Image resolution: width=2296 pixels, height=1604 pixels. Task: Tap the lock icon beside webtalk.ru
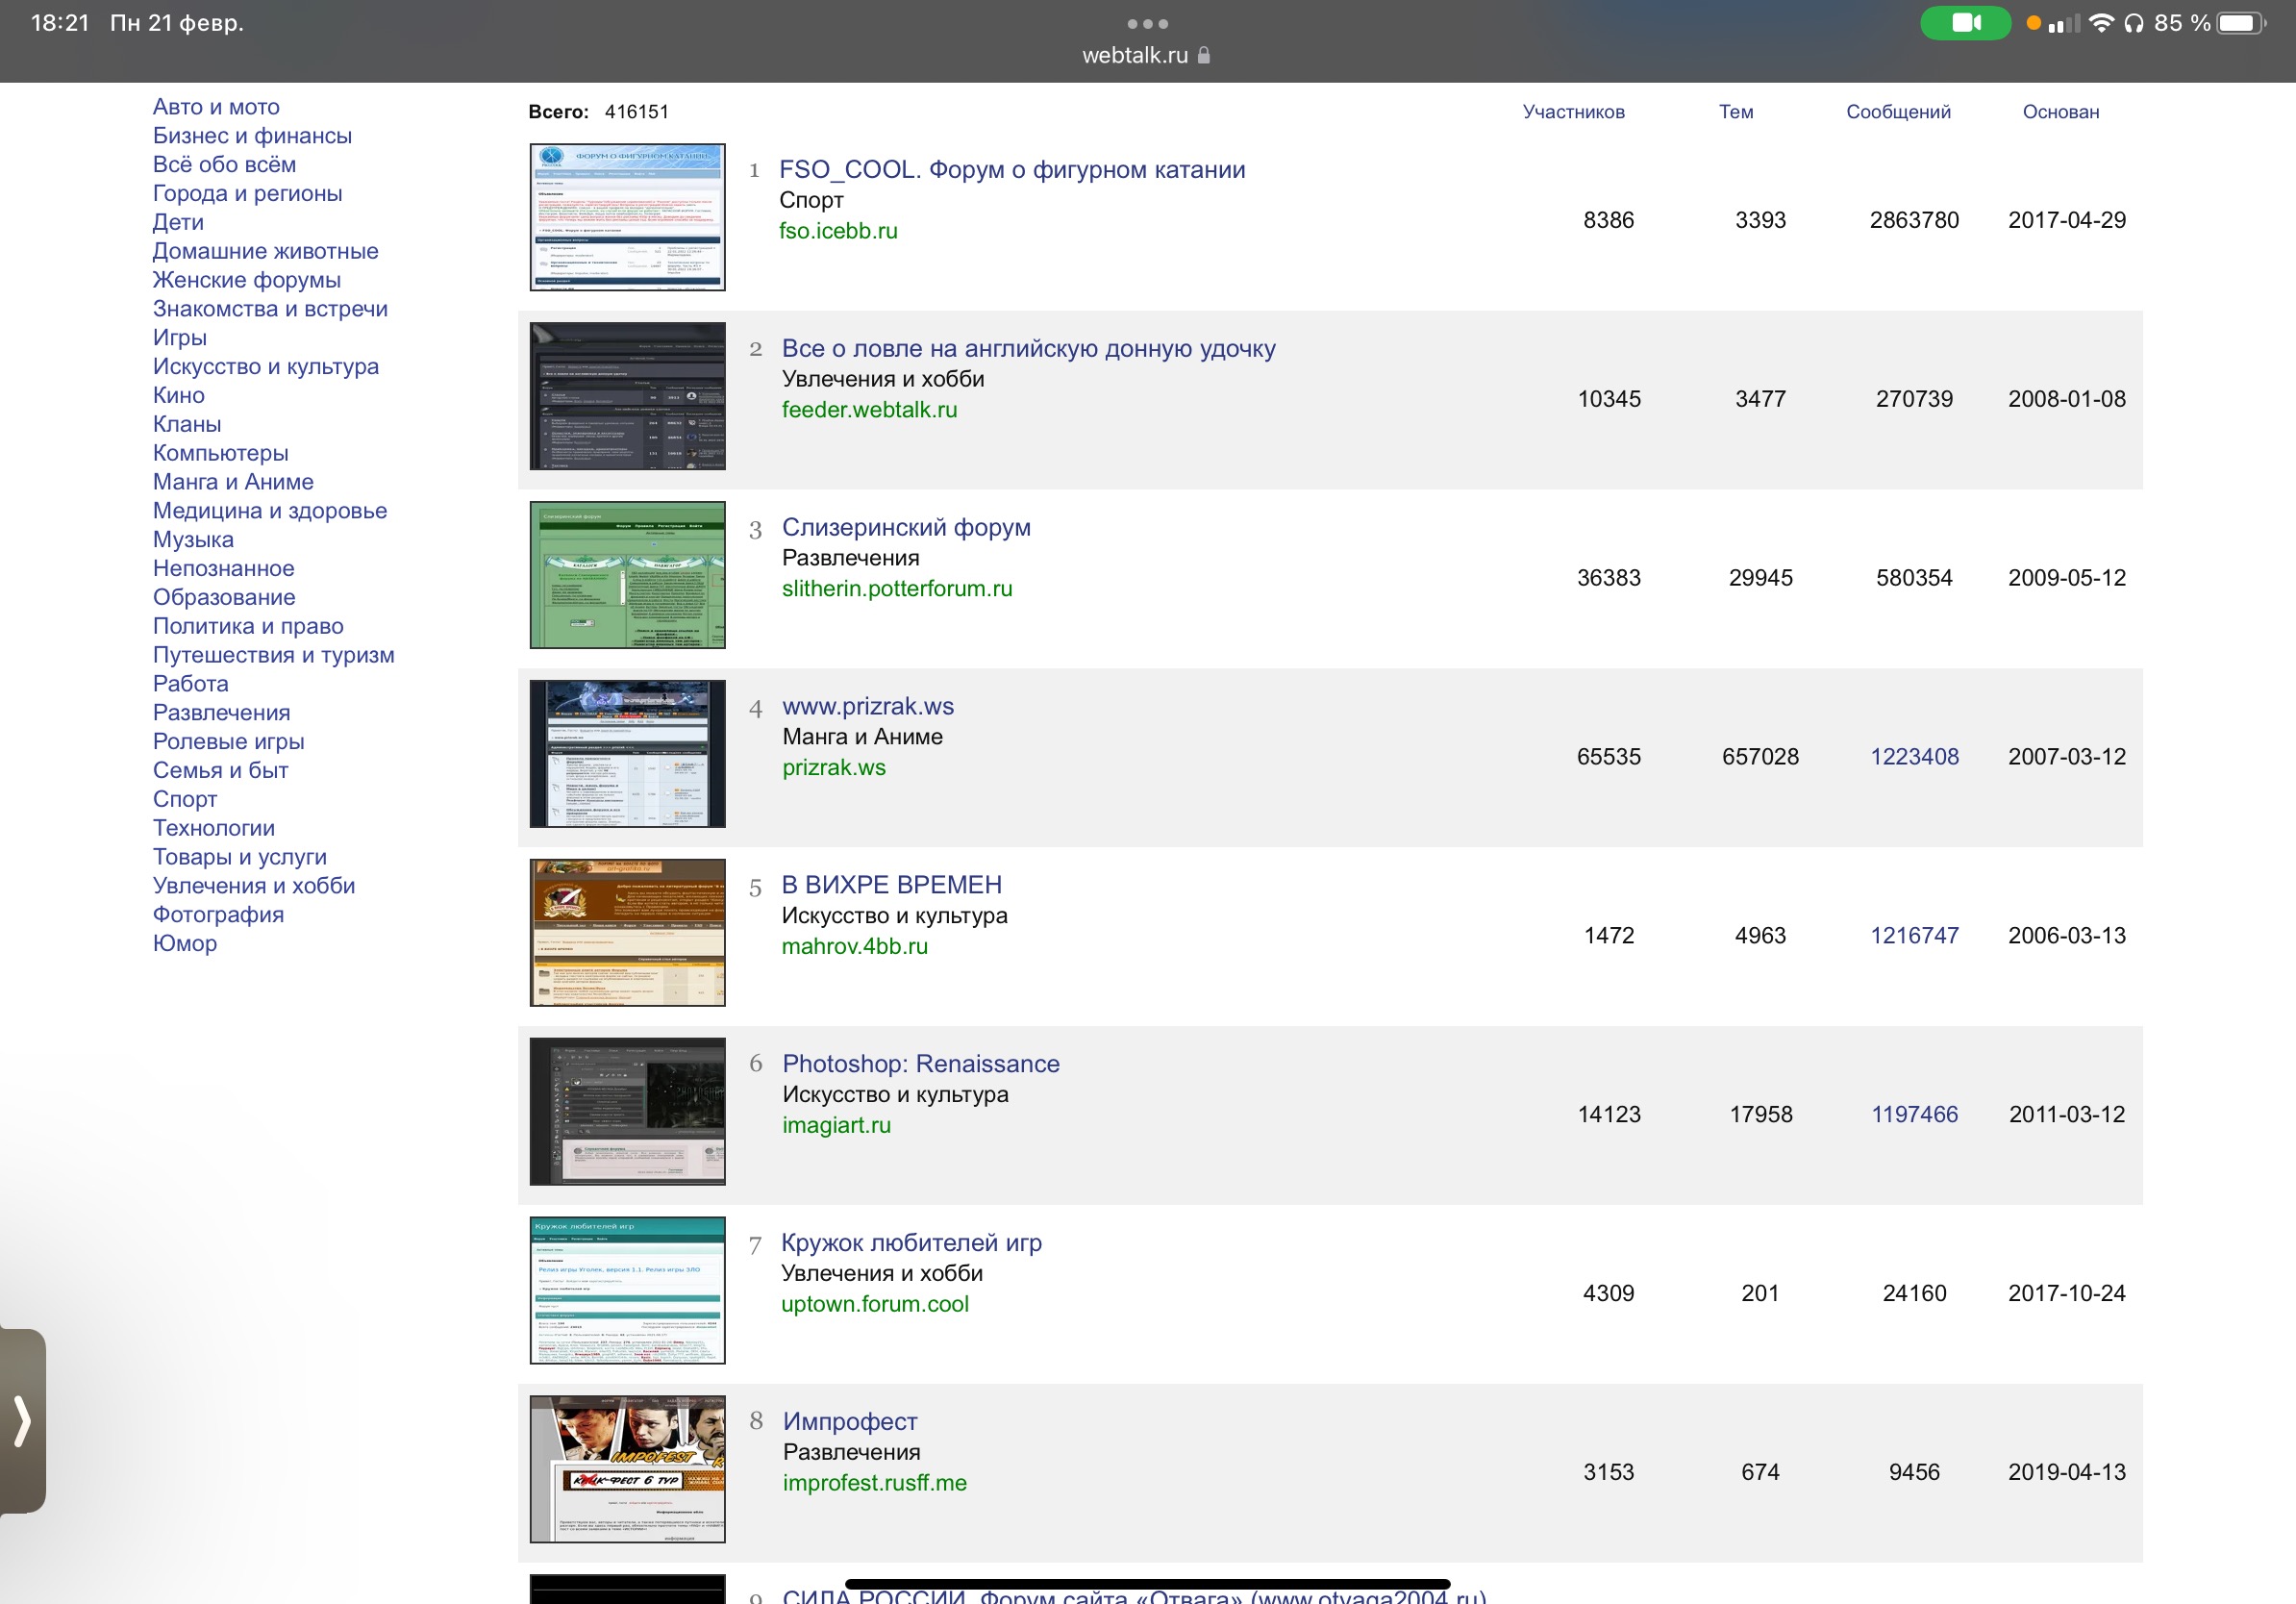coord(1204,56)
